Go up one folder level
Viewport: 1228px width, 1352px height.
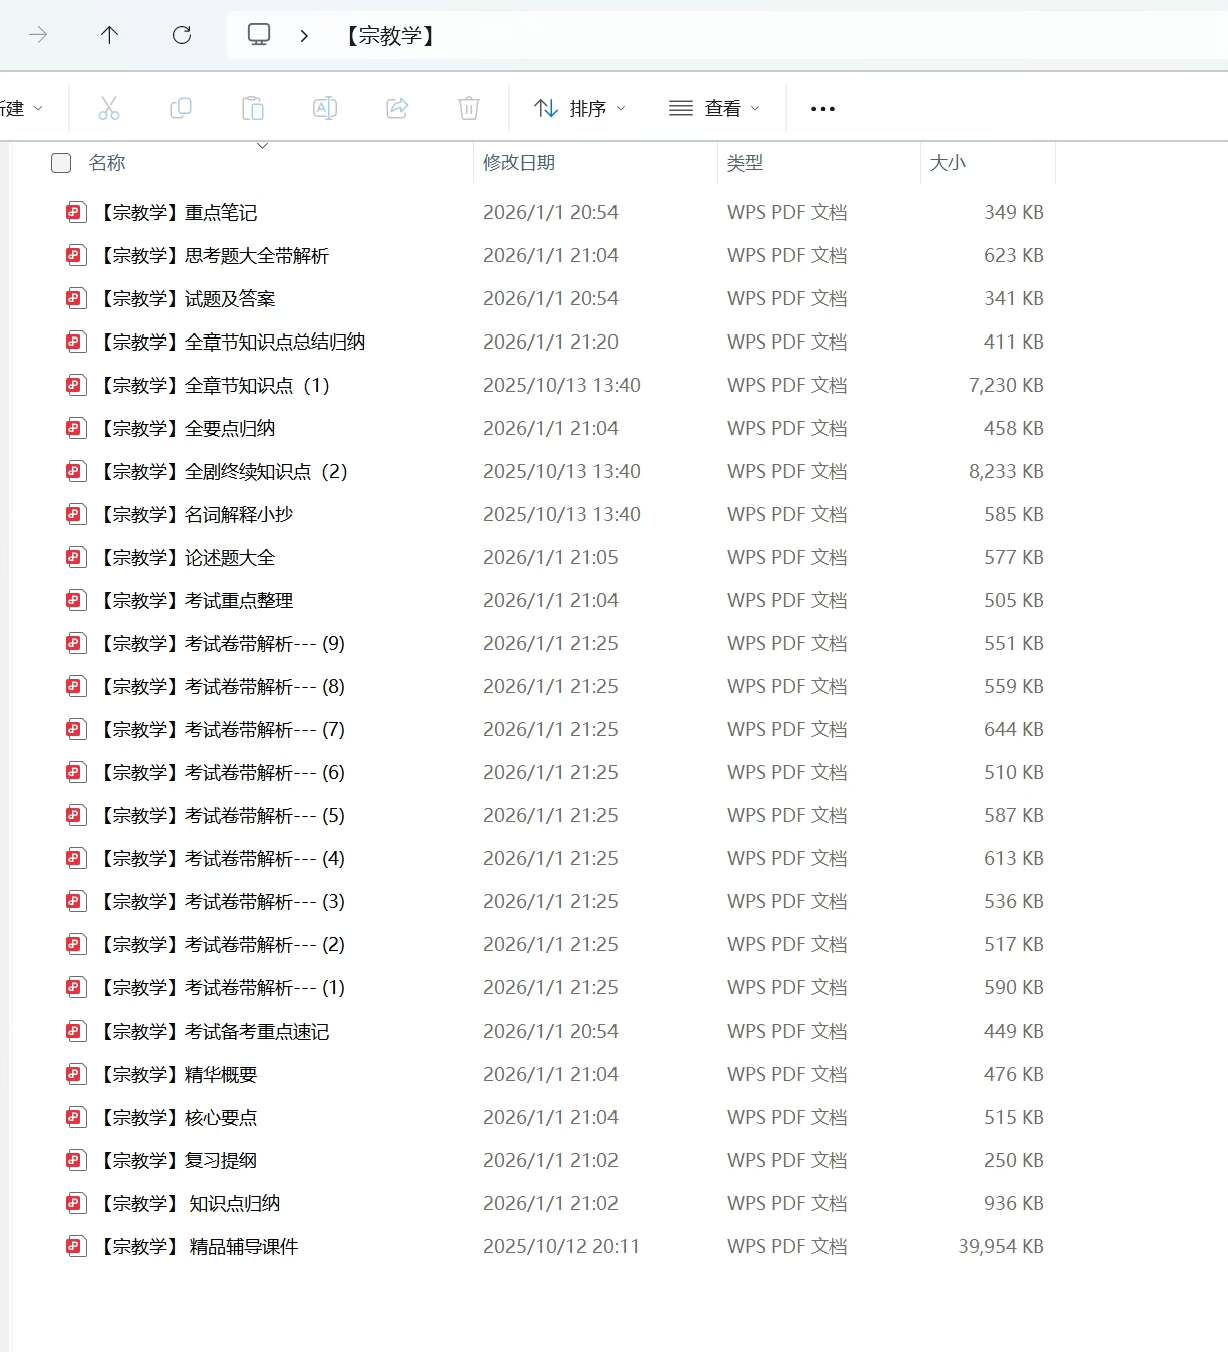pos(110,35)
